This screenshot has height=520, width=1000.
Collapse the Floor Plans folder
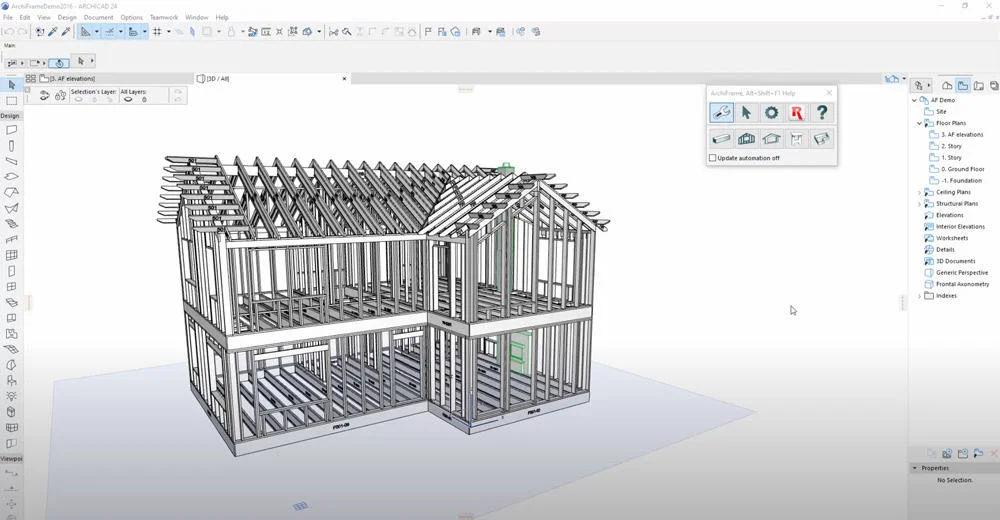[920, 123]
